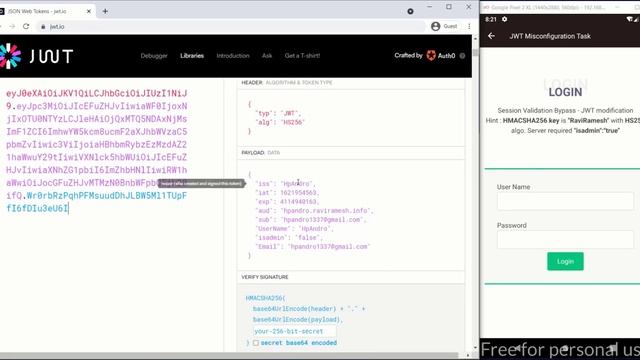The image size is (640, 360).
Task: Click the Crafted by text
Action: 408,56
